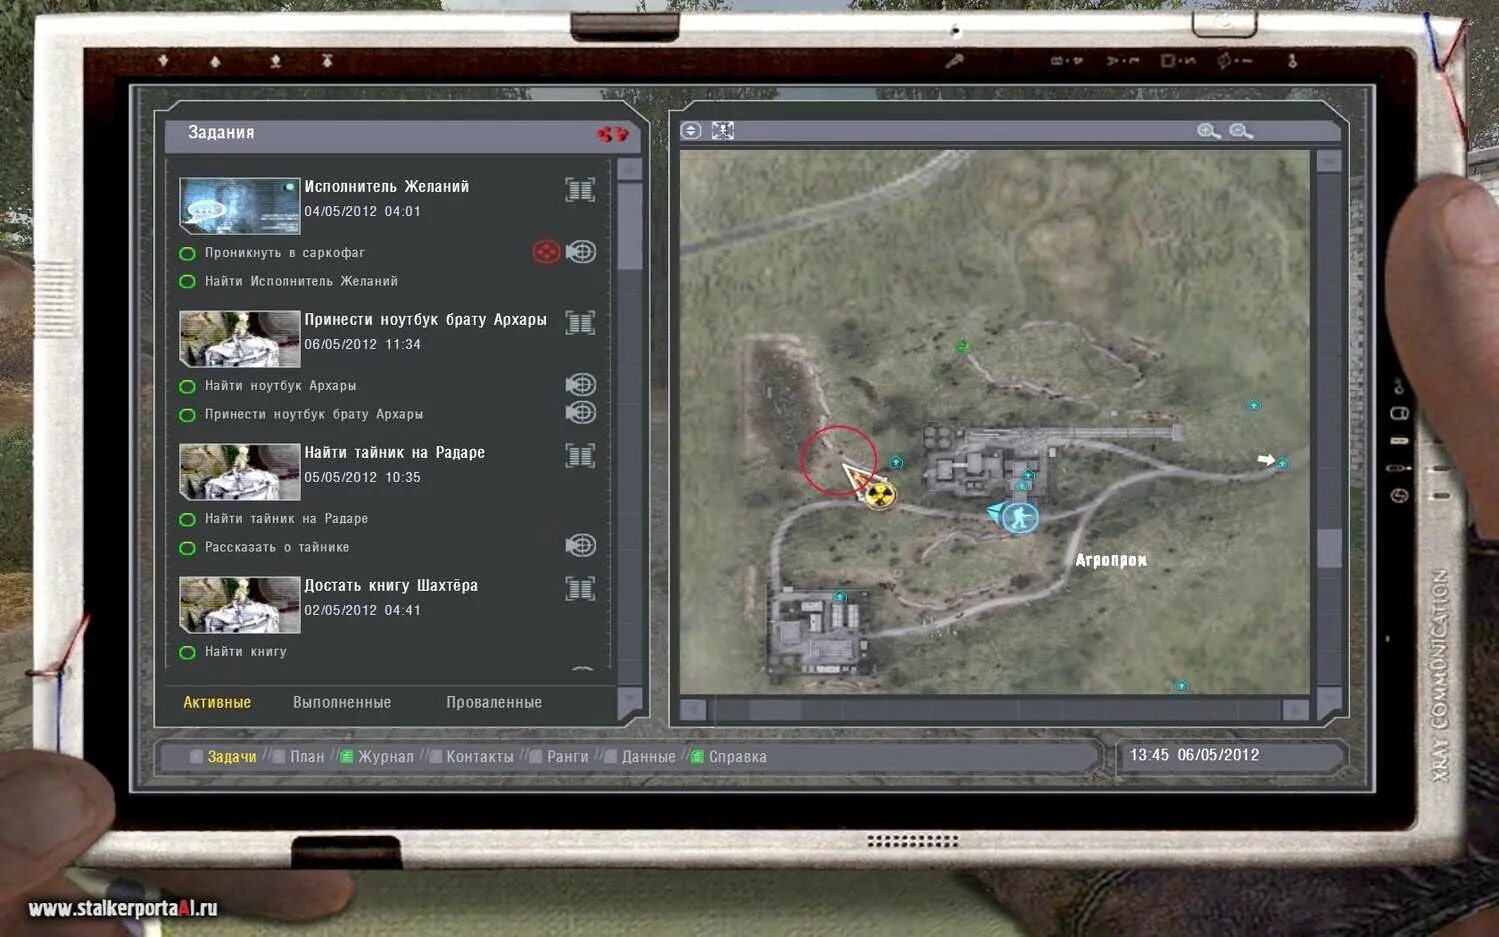Open the План section

(x=307, y=757)
